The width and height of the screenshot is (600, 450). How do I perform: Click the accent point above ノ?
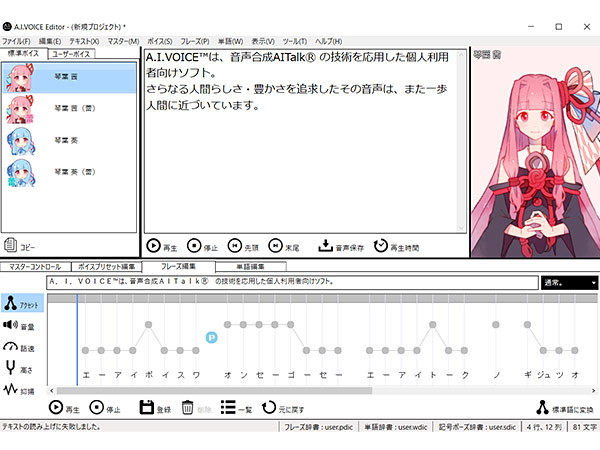[x=496, y=324]
